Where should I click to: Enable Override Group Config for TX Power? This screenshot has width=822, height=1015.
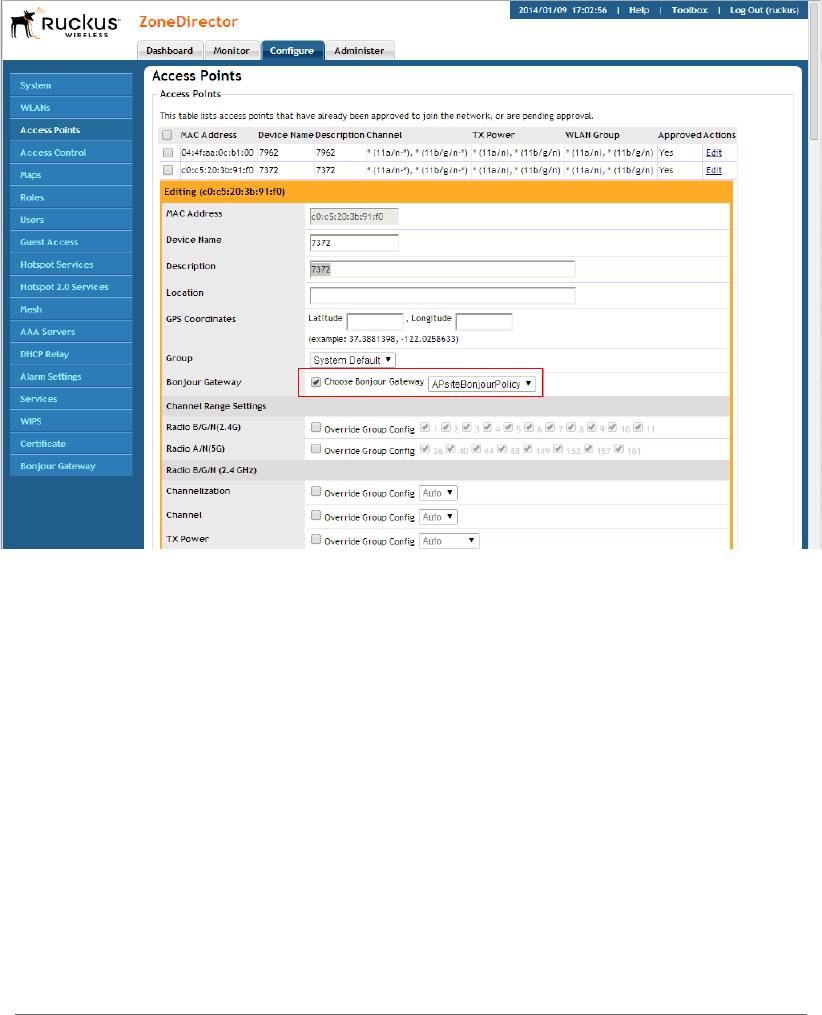pos(316,539)
